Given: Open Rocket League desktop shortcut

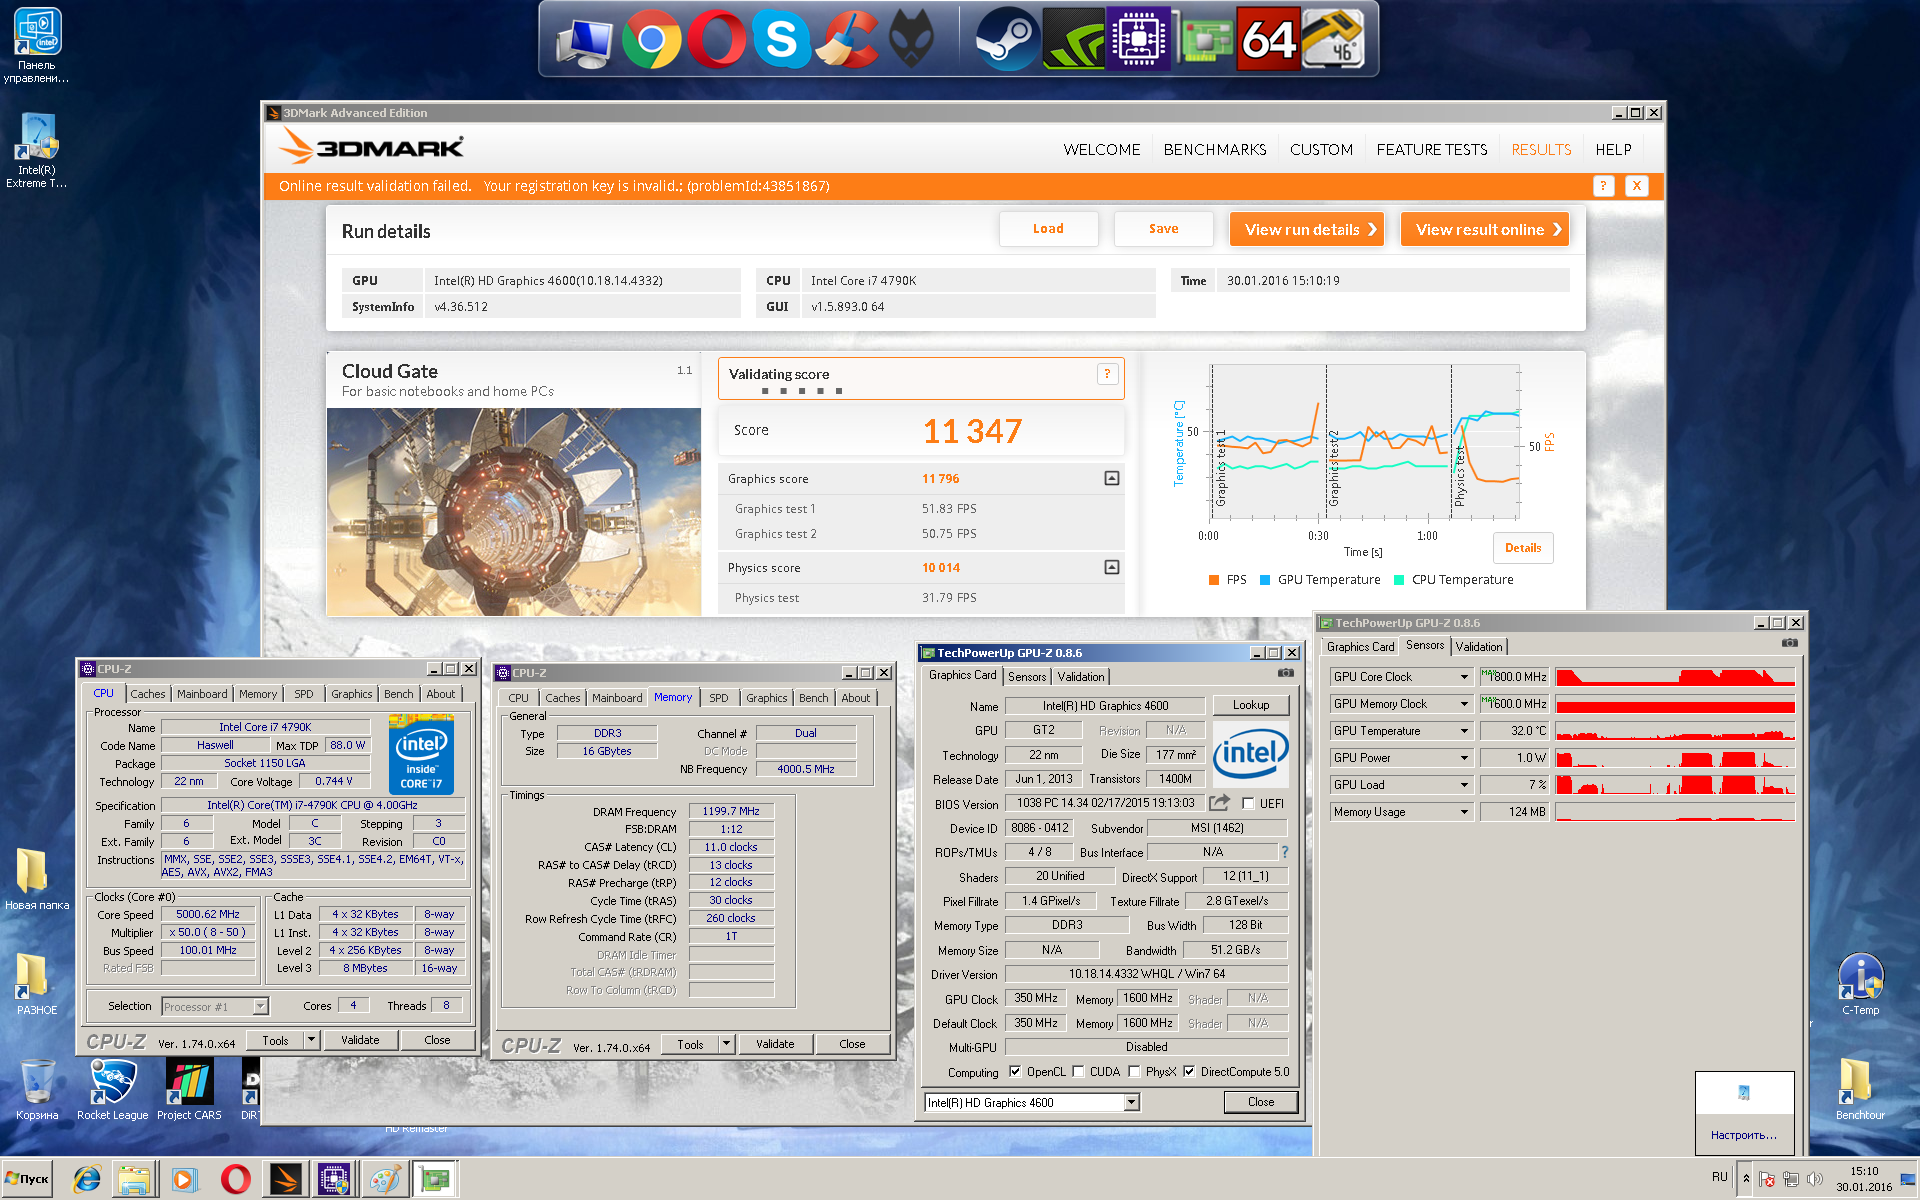Looking at the screenshot, I should click(112, 1090).
